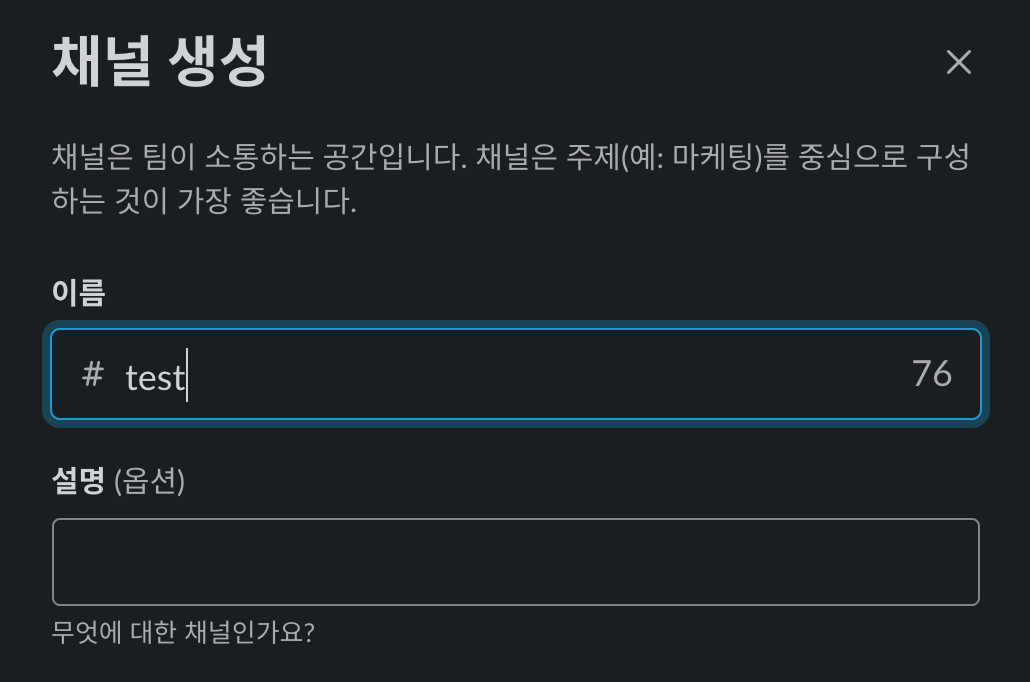Close the 채널 생성 dialog
The width and height of the screenshot is (1030, 682).
point(958,62)
